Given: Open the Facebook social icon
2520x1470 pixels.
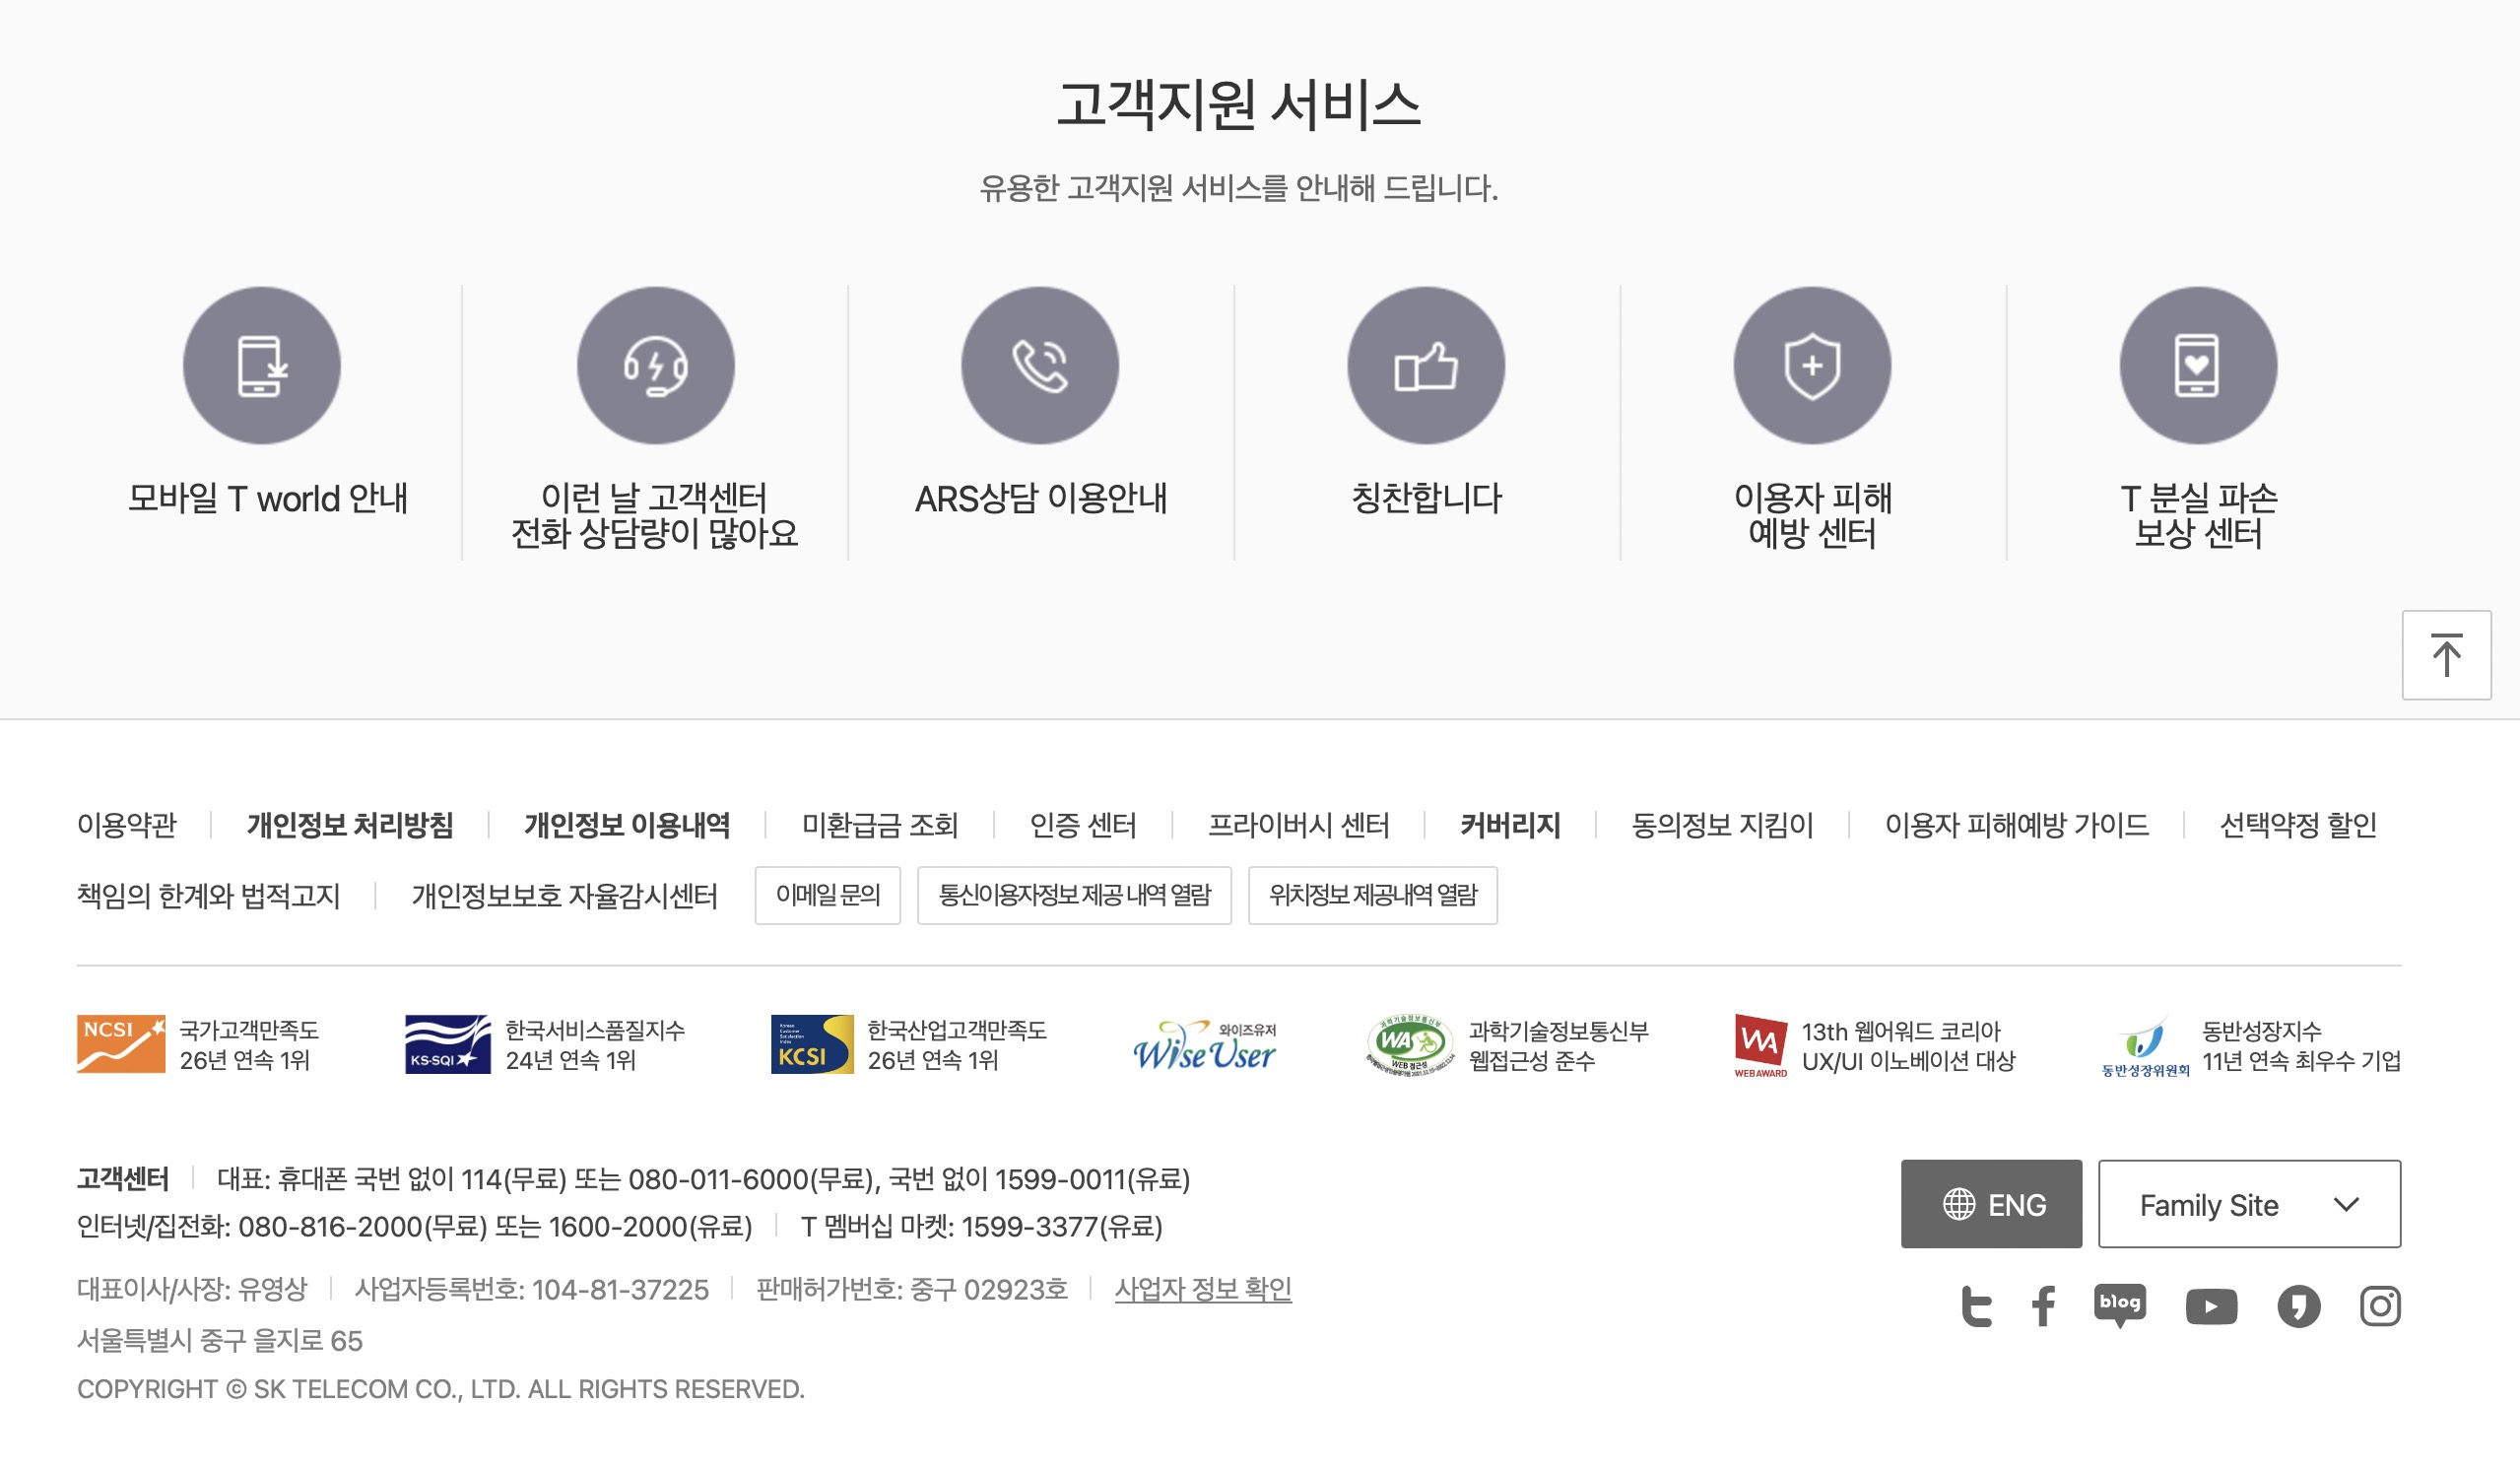Looking at the screenshot, I should pos(2044,1306).
